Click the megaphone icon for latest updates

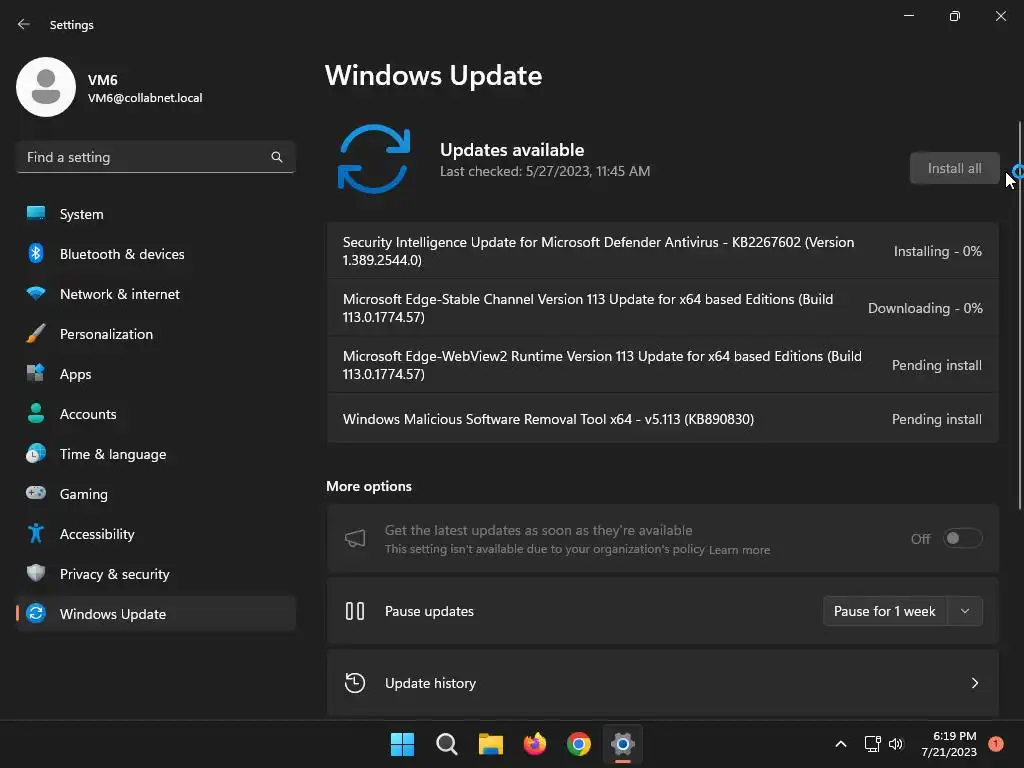[x=355, y=539]
